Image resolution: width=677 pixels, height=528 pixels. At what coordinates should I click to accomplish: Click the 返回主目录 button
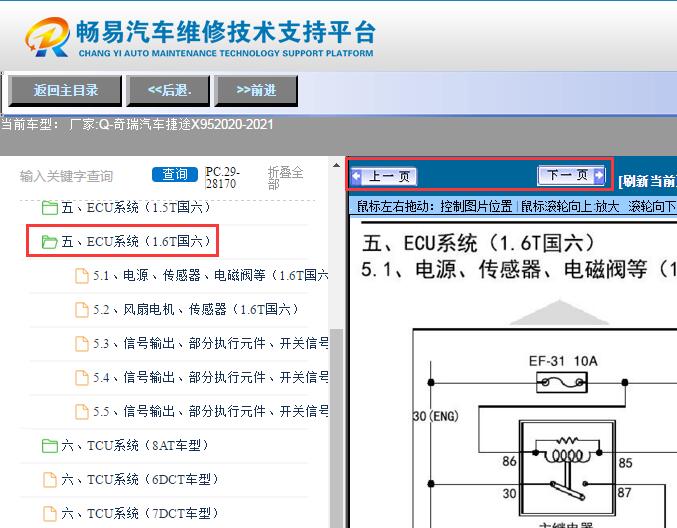pyautogui.click(x=65, y=91)
